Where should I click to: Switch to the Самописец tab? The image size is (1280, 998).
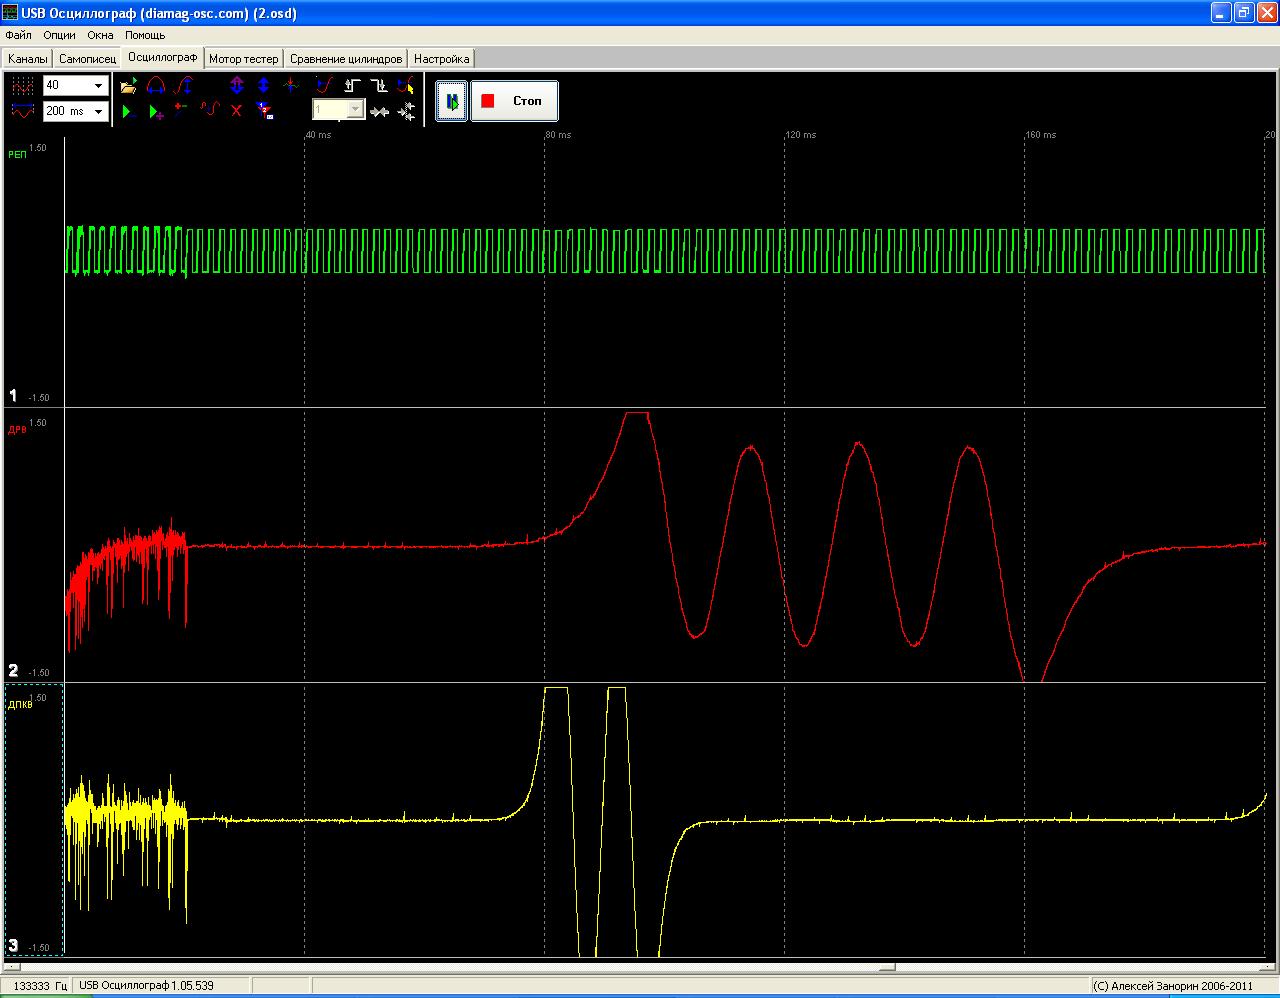point(88,59)
